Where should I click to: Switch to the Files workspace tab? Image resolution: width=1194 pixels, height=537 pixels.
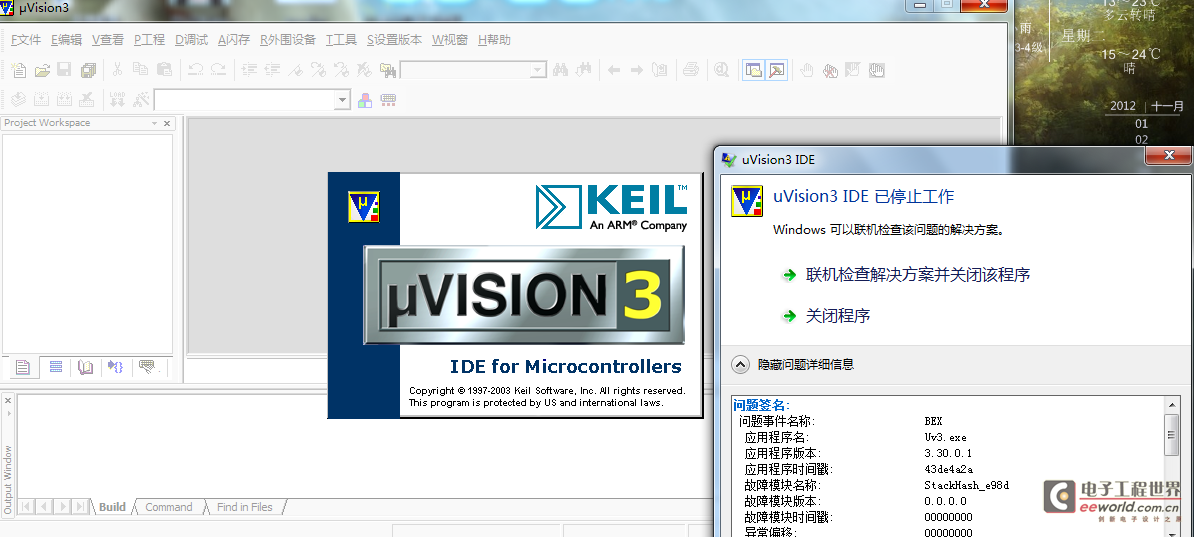[22, 368]
